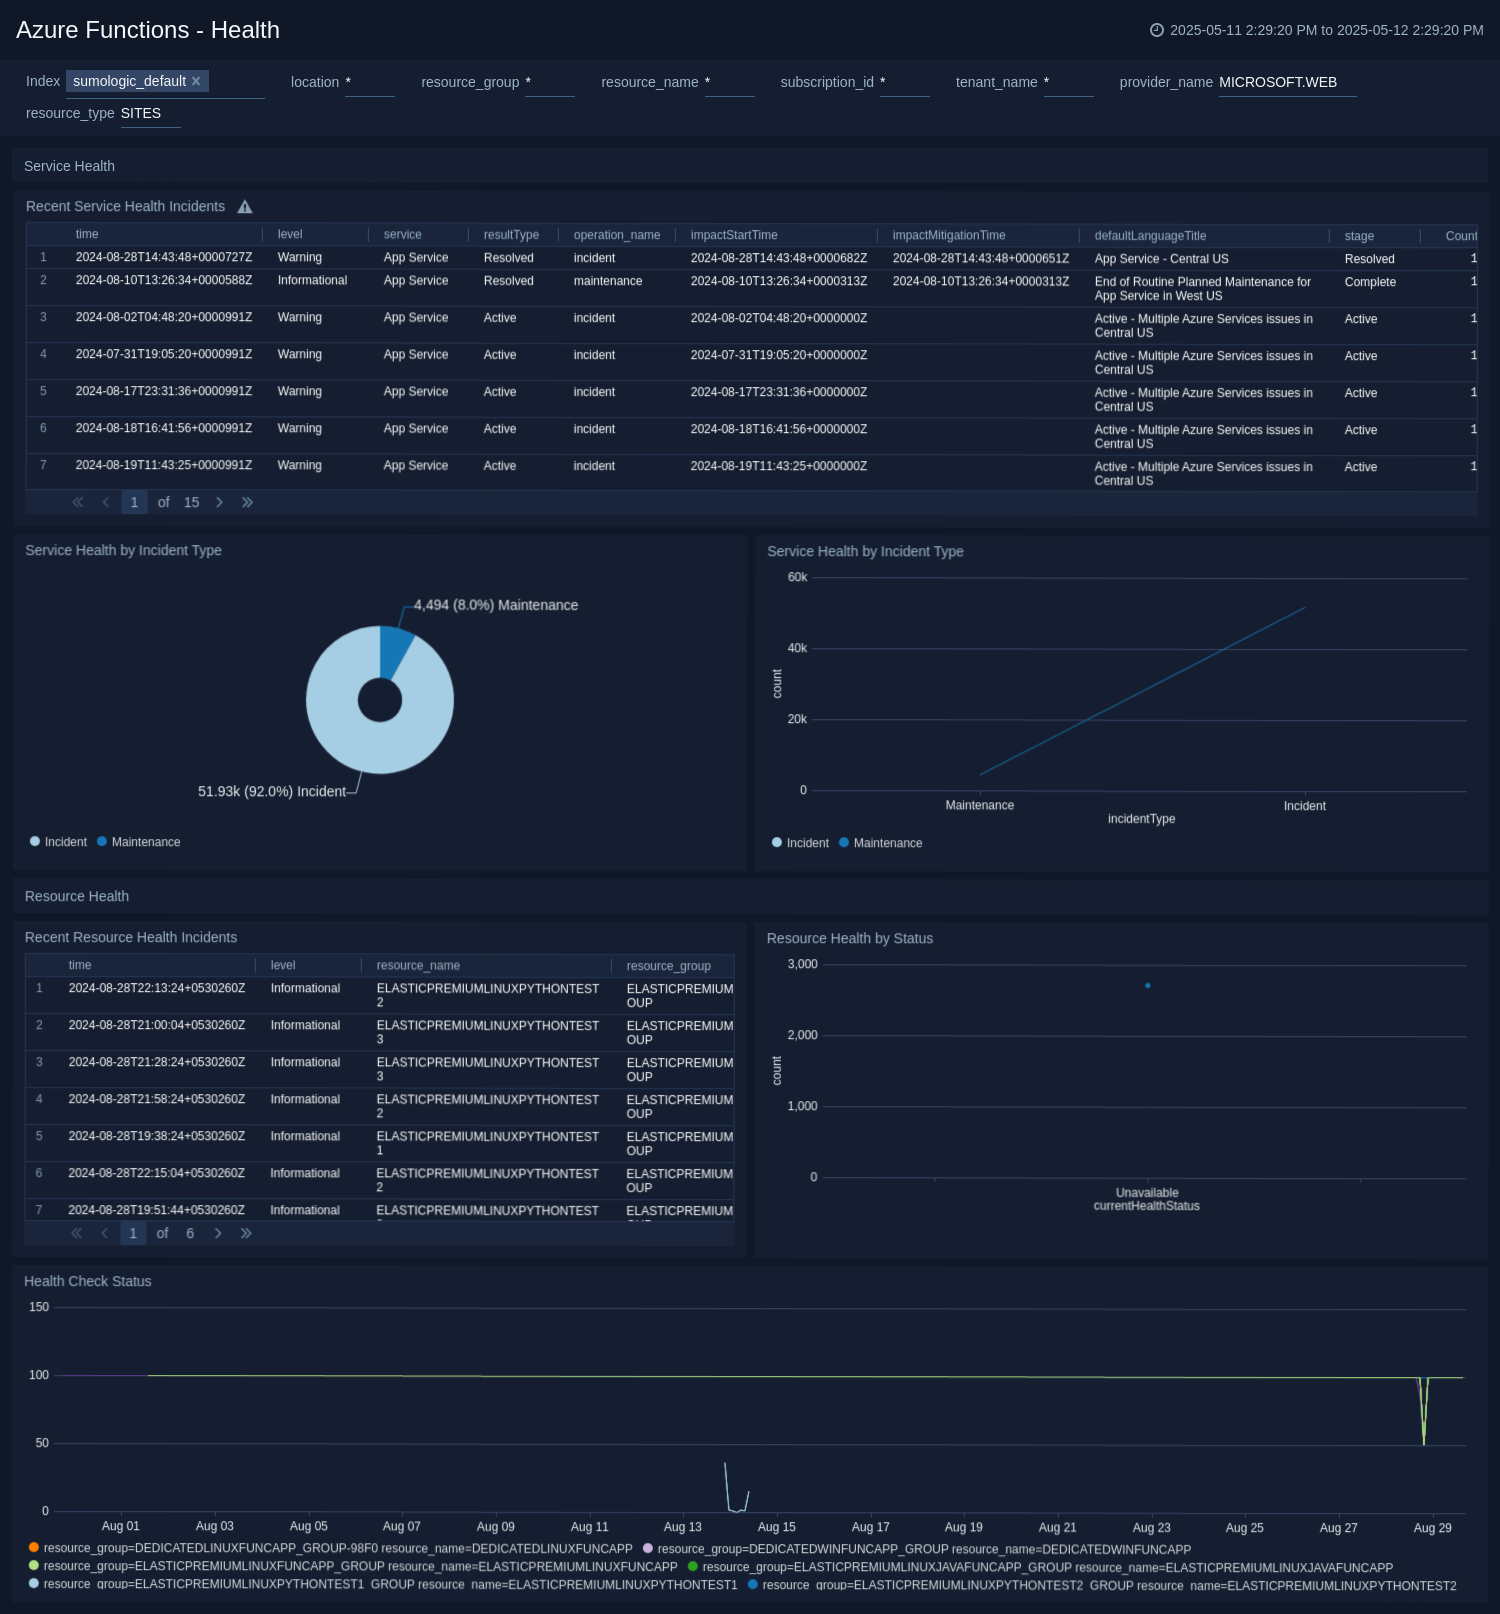
Task: Go to previous page in service incidents table
Action: 106,502
